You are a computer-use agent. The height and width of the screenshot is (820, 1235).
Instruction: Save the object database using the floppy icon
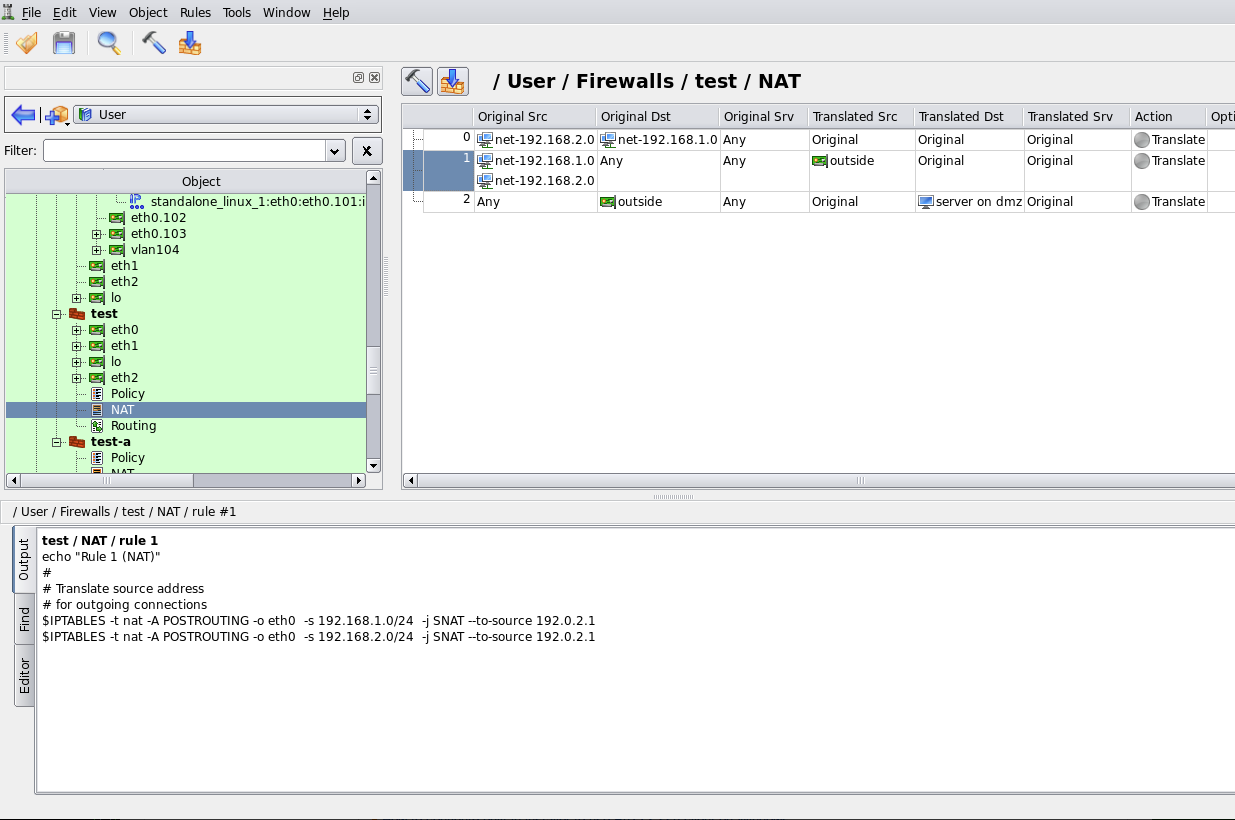pyautogui.click(x=63, y=43)
